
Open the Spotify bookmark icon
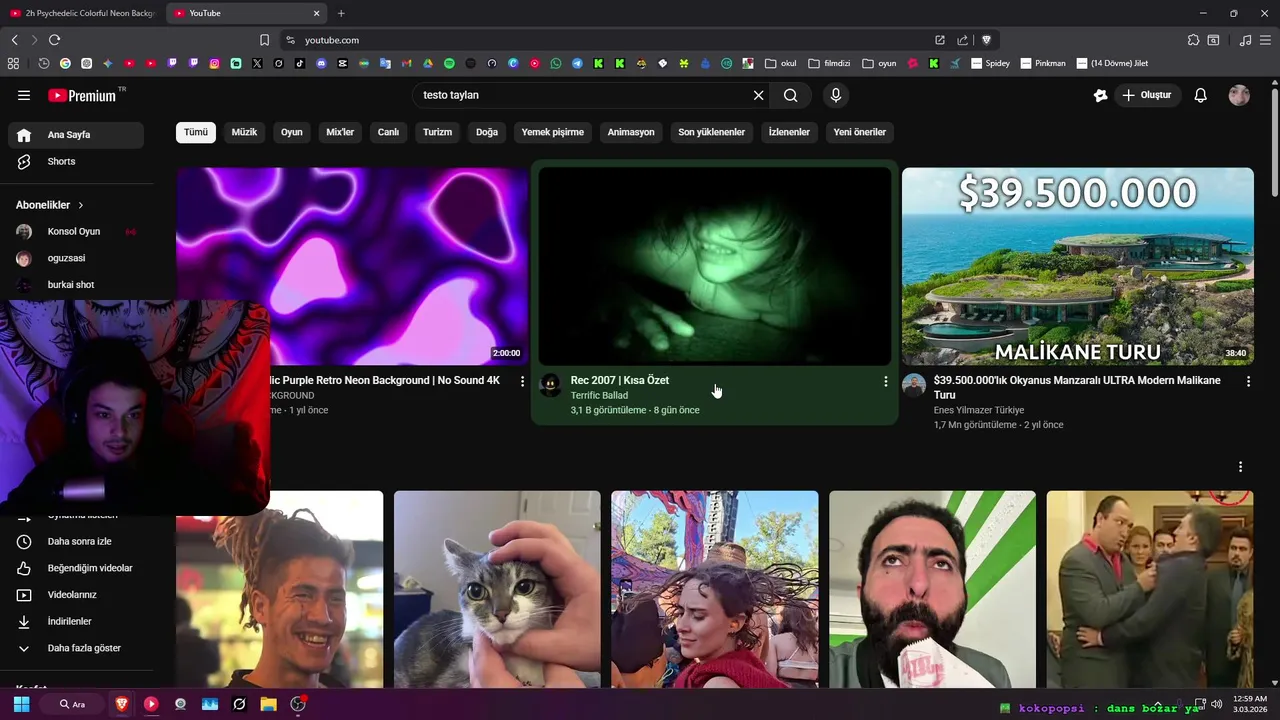[449, 63]
